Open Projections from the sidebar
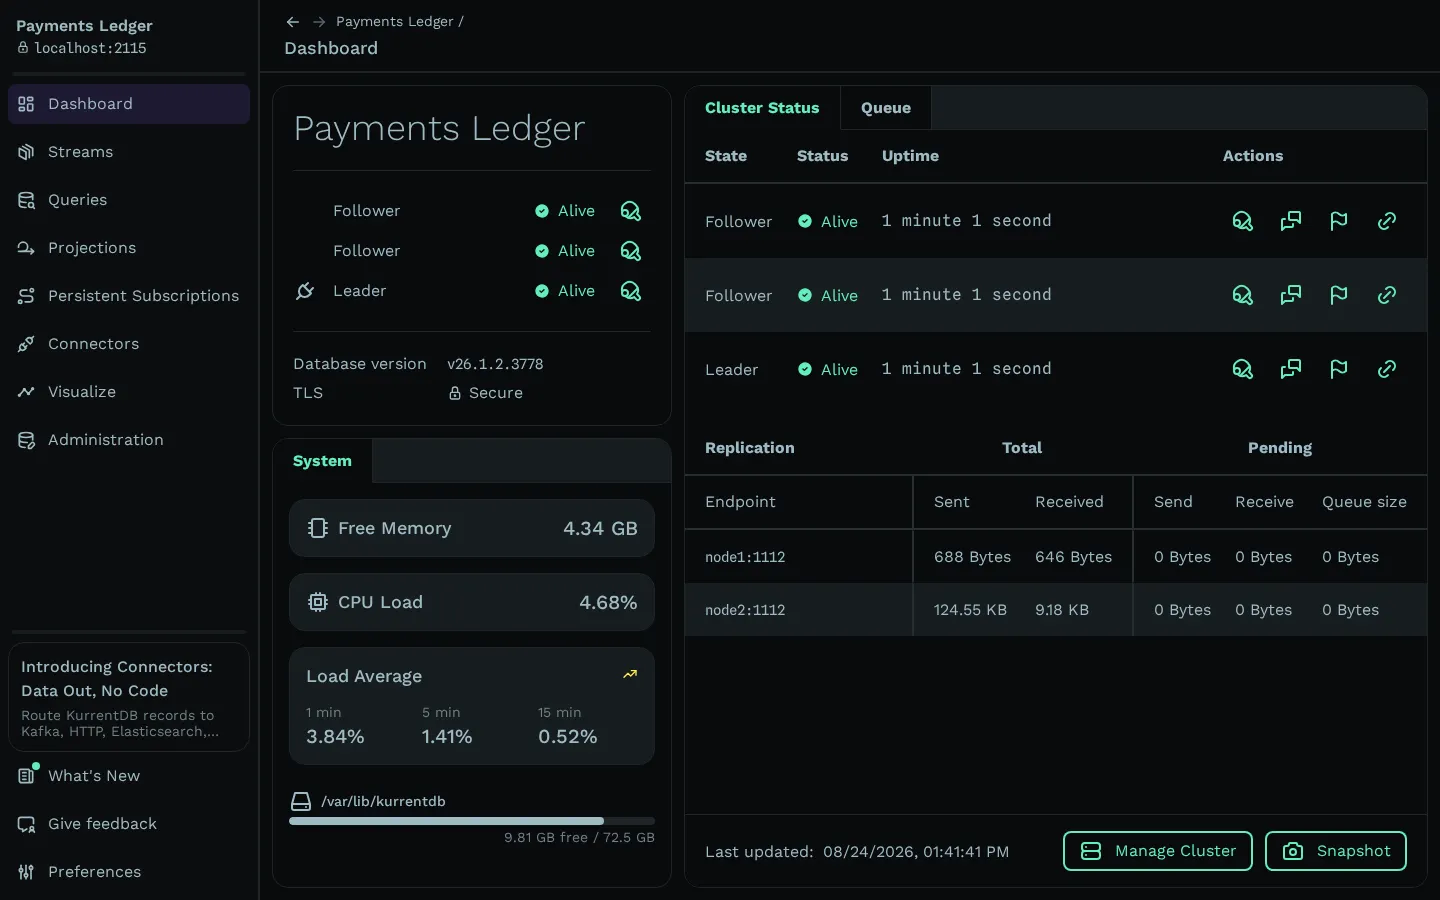 tap(129, 248)
